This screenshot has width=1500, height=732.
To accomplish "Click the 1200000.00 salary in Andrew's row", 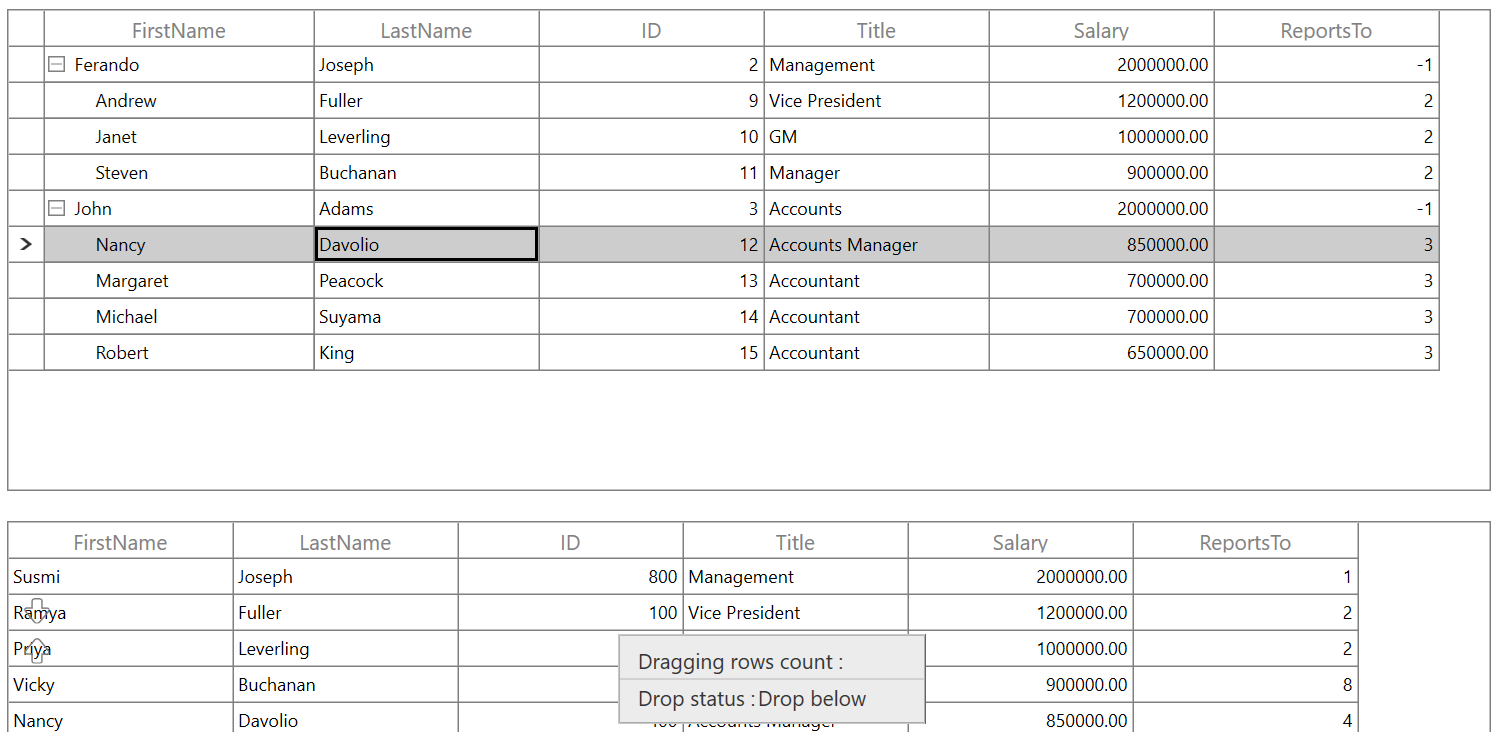I will point(1102,101).
